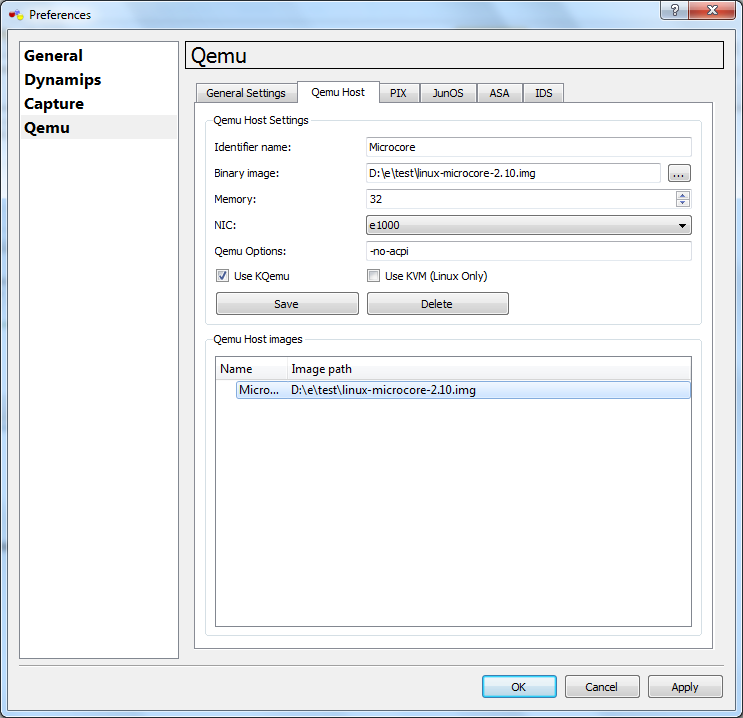Click the Name column header
Image resolution: width=743 pixels, height=718 pixels.
[x=252, y=369]
